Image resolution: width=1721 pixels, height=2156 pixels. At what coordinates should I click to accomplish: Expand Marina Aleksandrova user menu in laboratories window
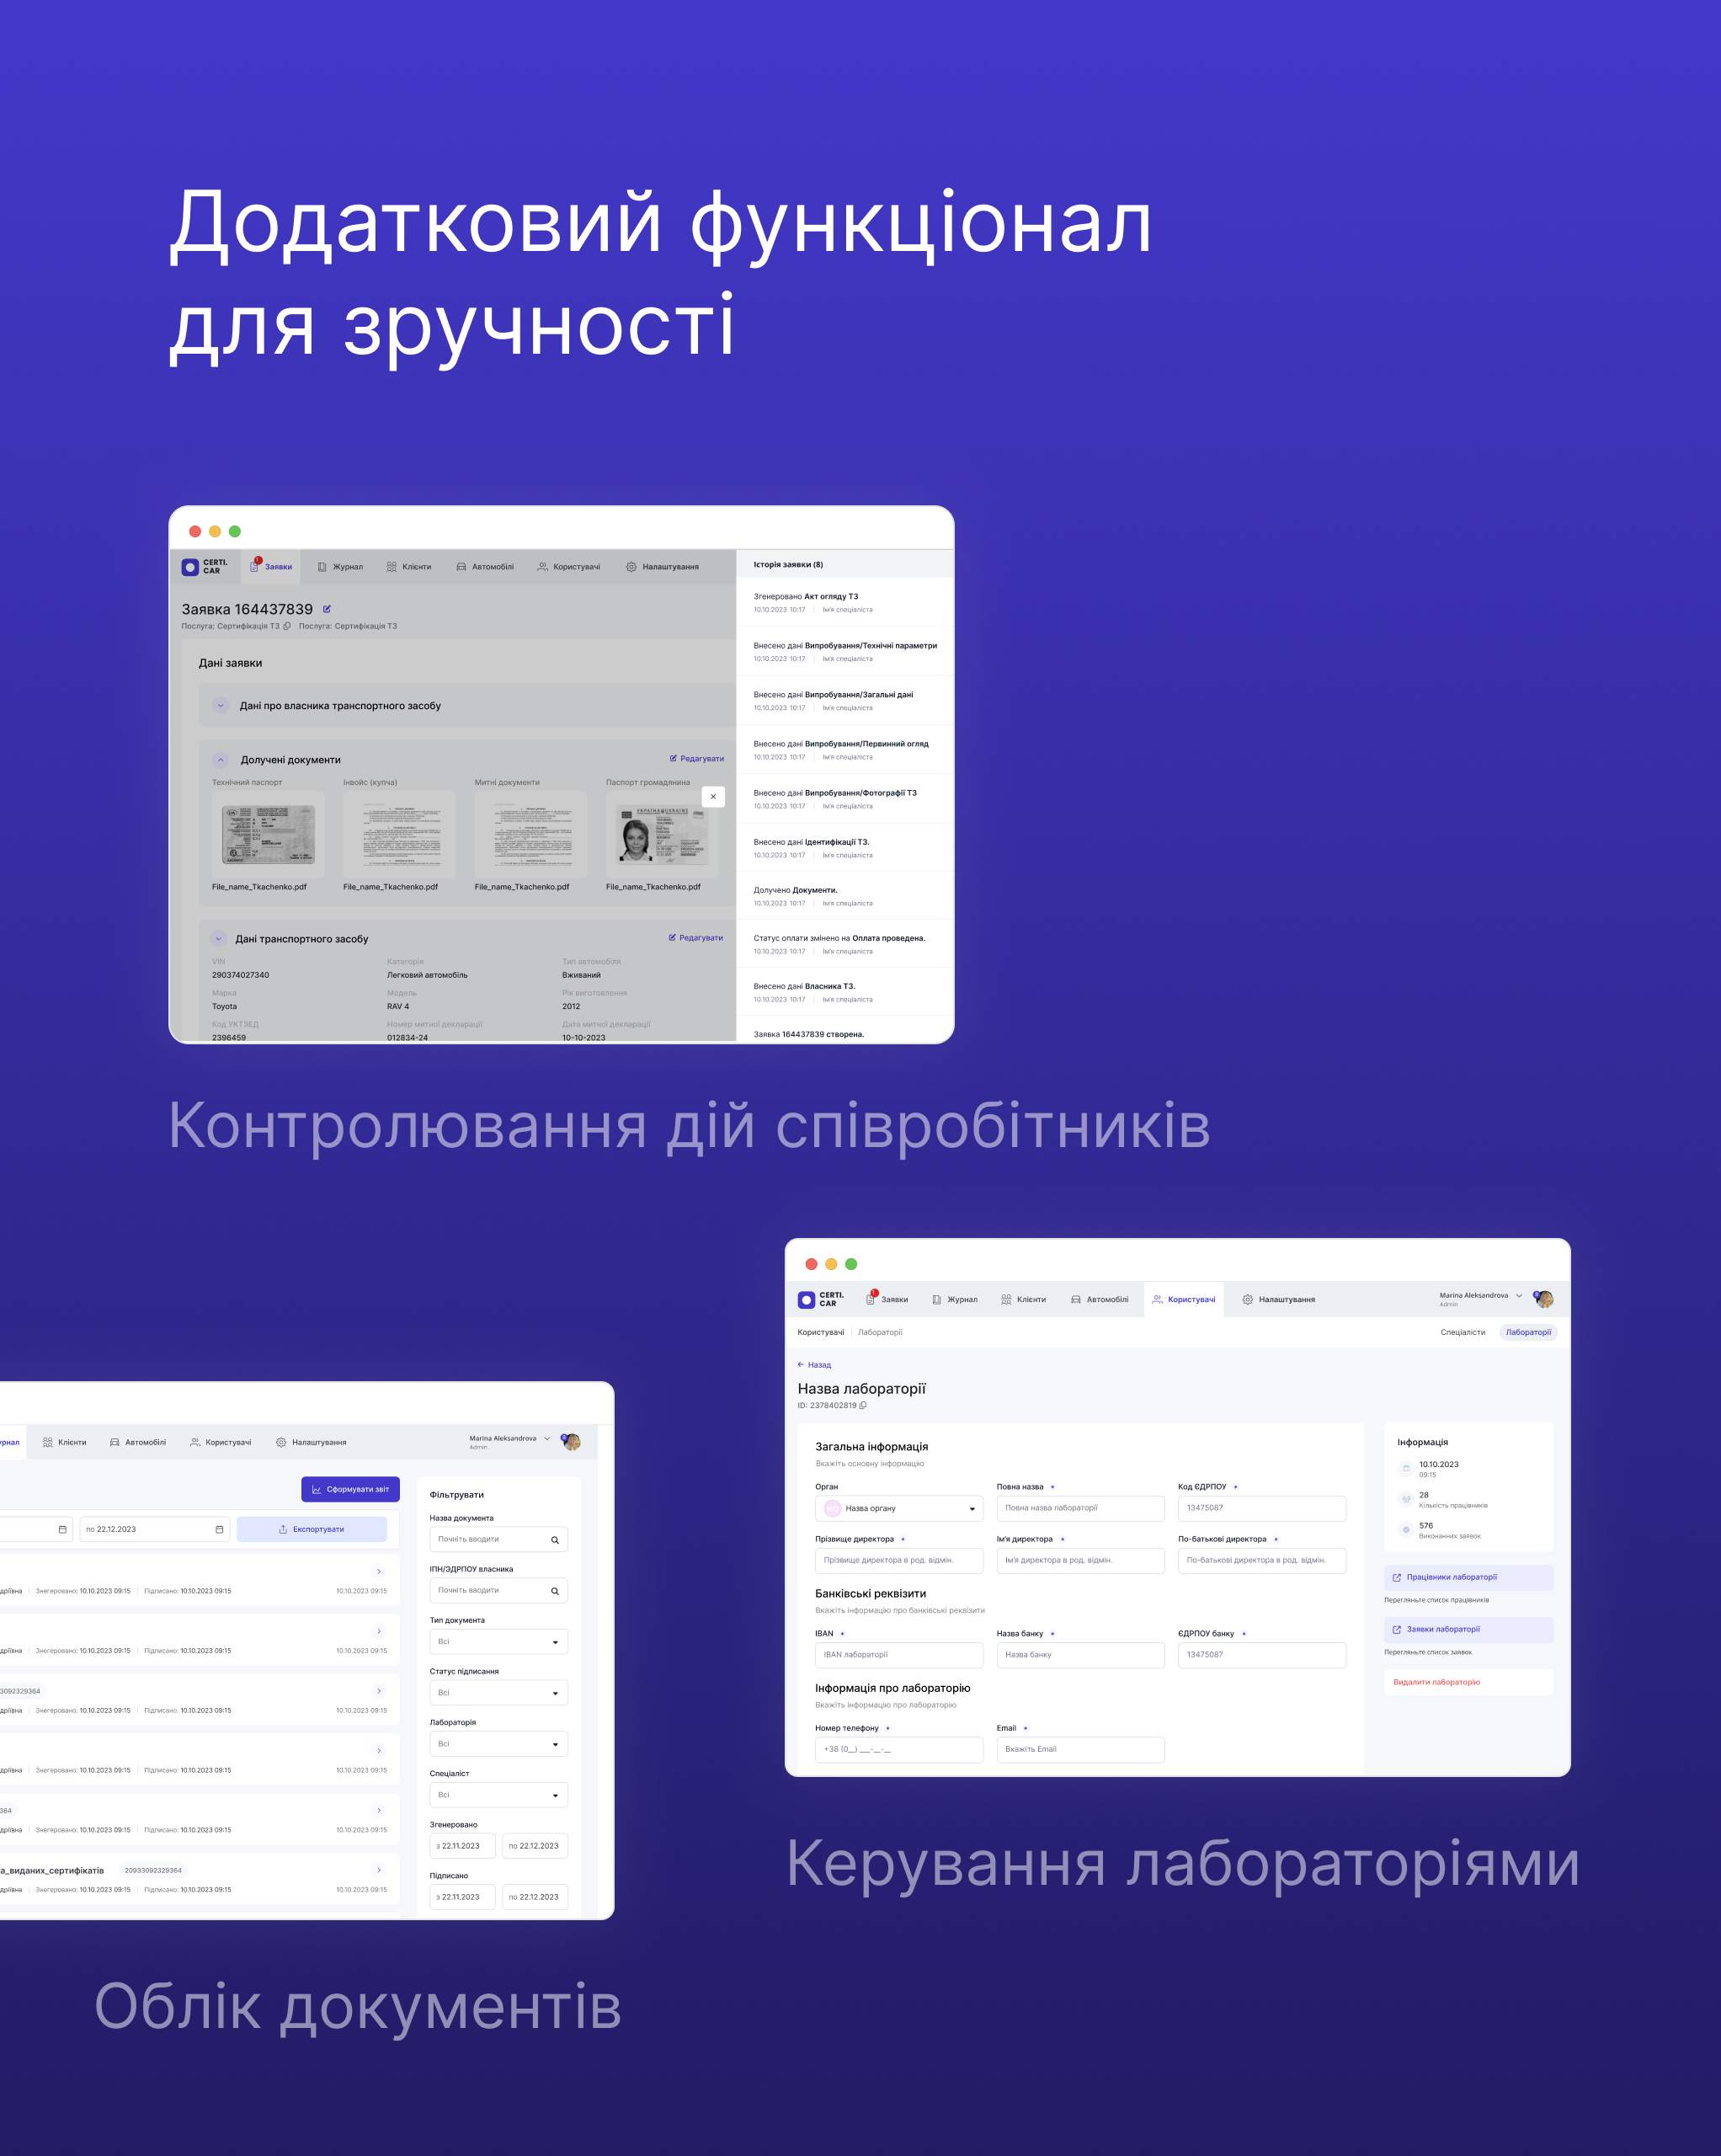(x=1519, y=1296)
